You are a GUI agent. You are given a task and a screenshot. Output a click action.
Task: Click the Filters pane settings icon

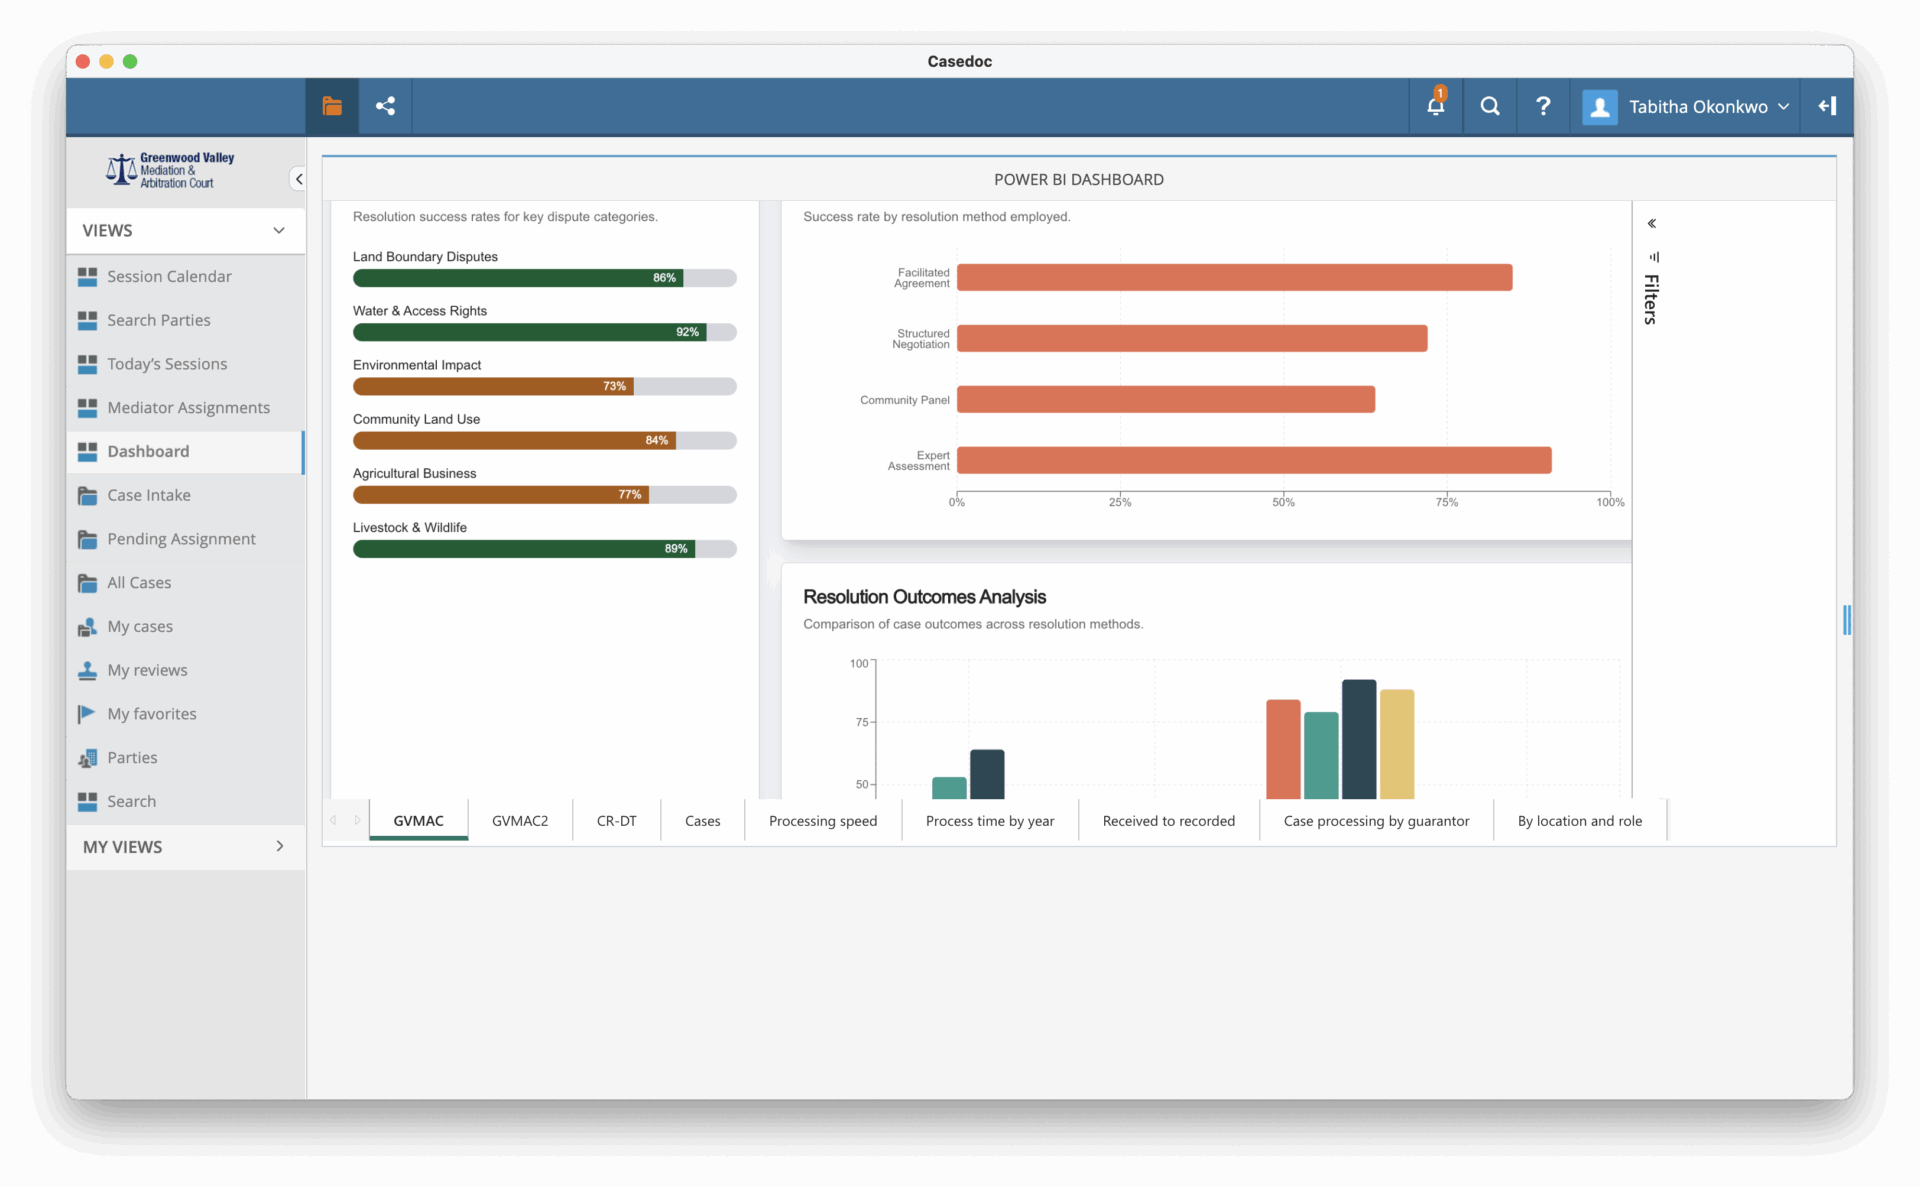point(1654,257)
